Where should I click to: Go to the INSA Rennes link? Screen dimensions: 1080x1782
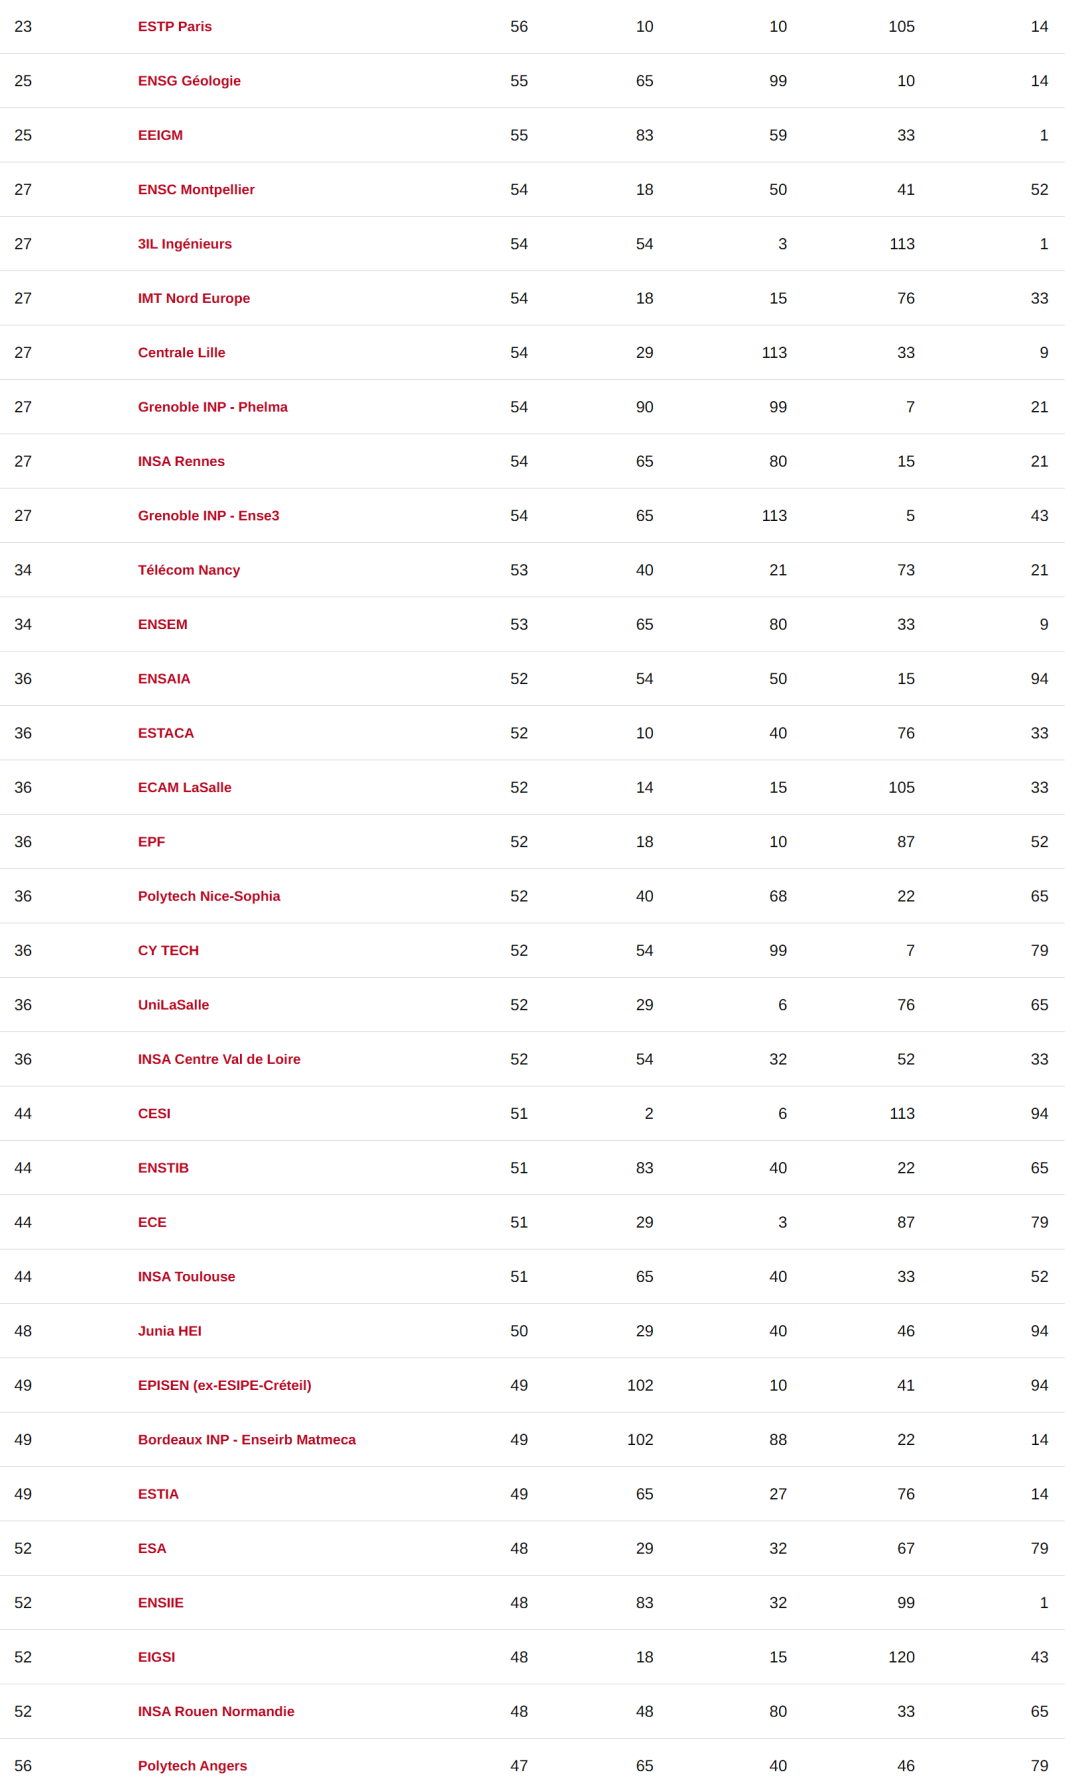[181, 461]
